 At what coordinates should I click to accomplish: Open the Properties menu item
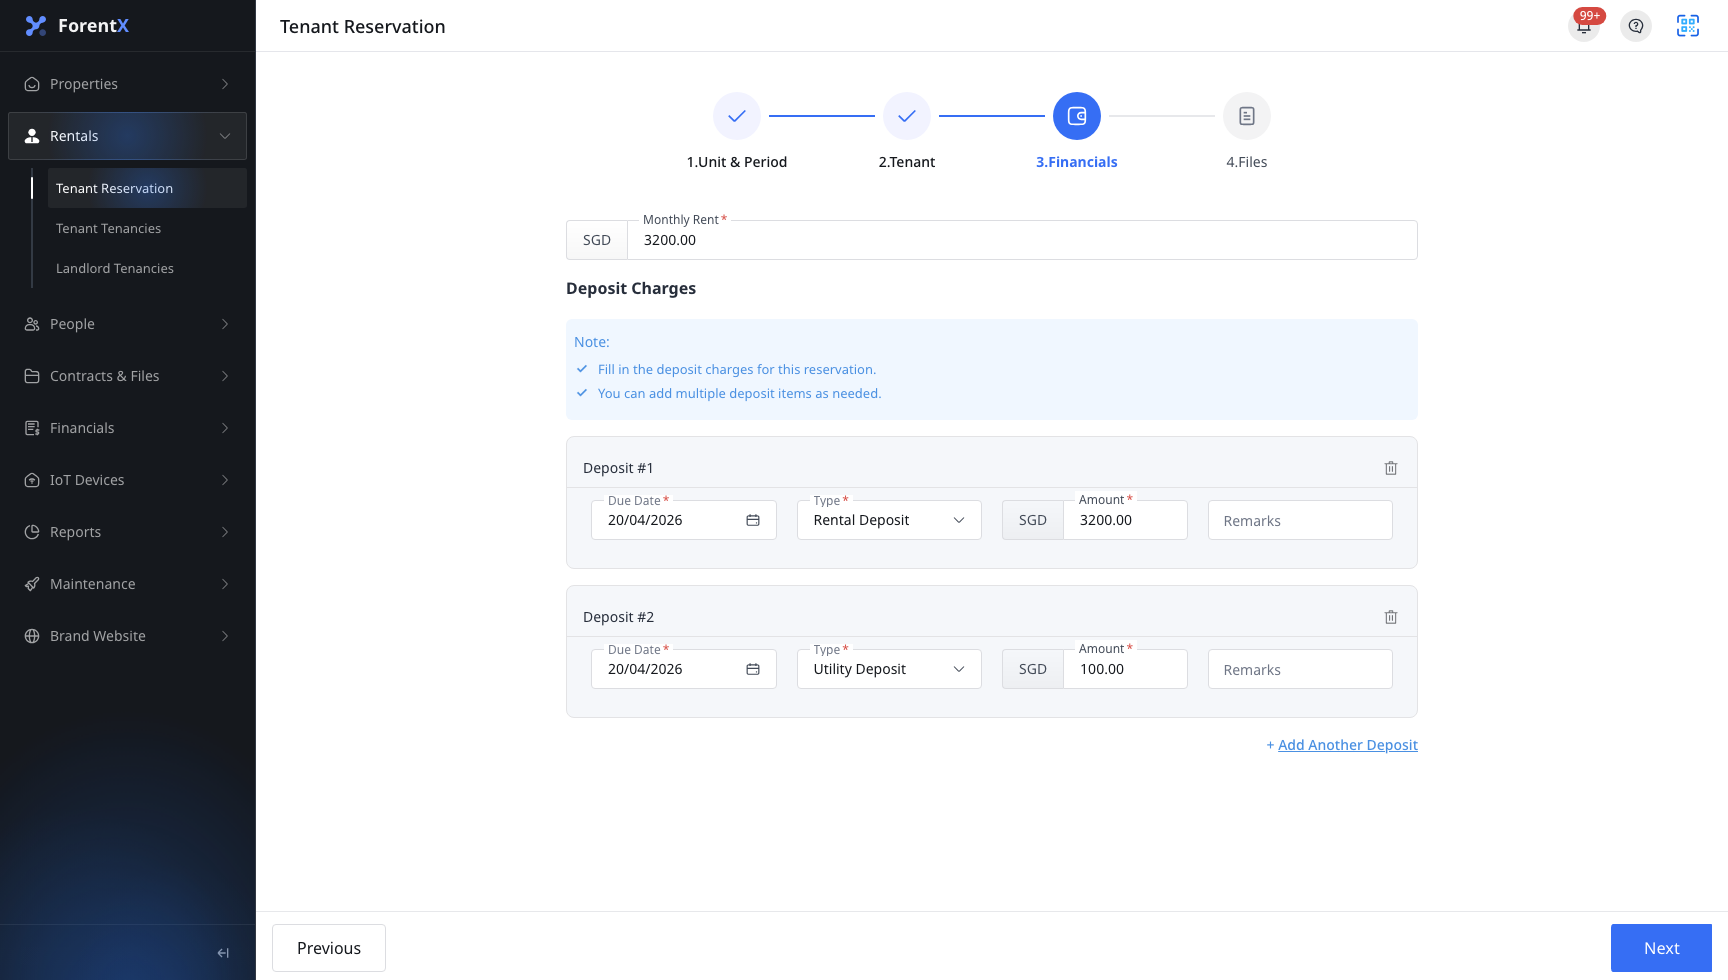(128, 84)
